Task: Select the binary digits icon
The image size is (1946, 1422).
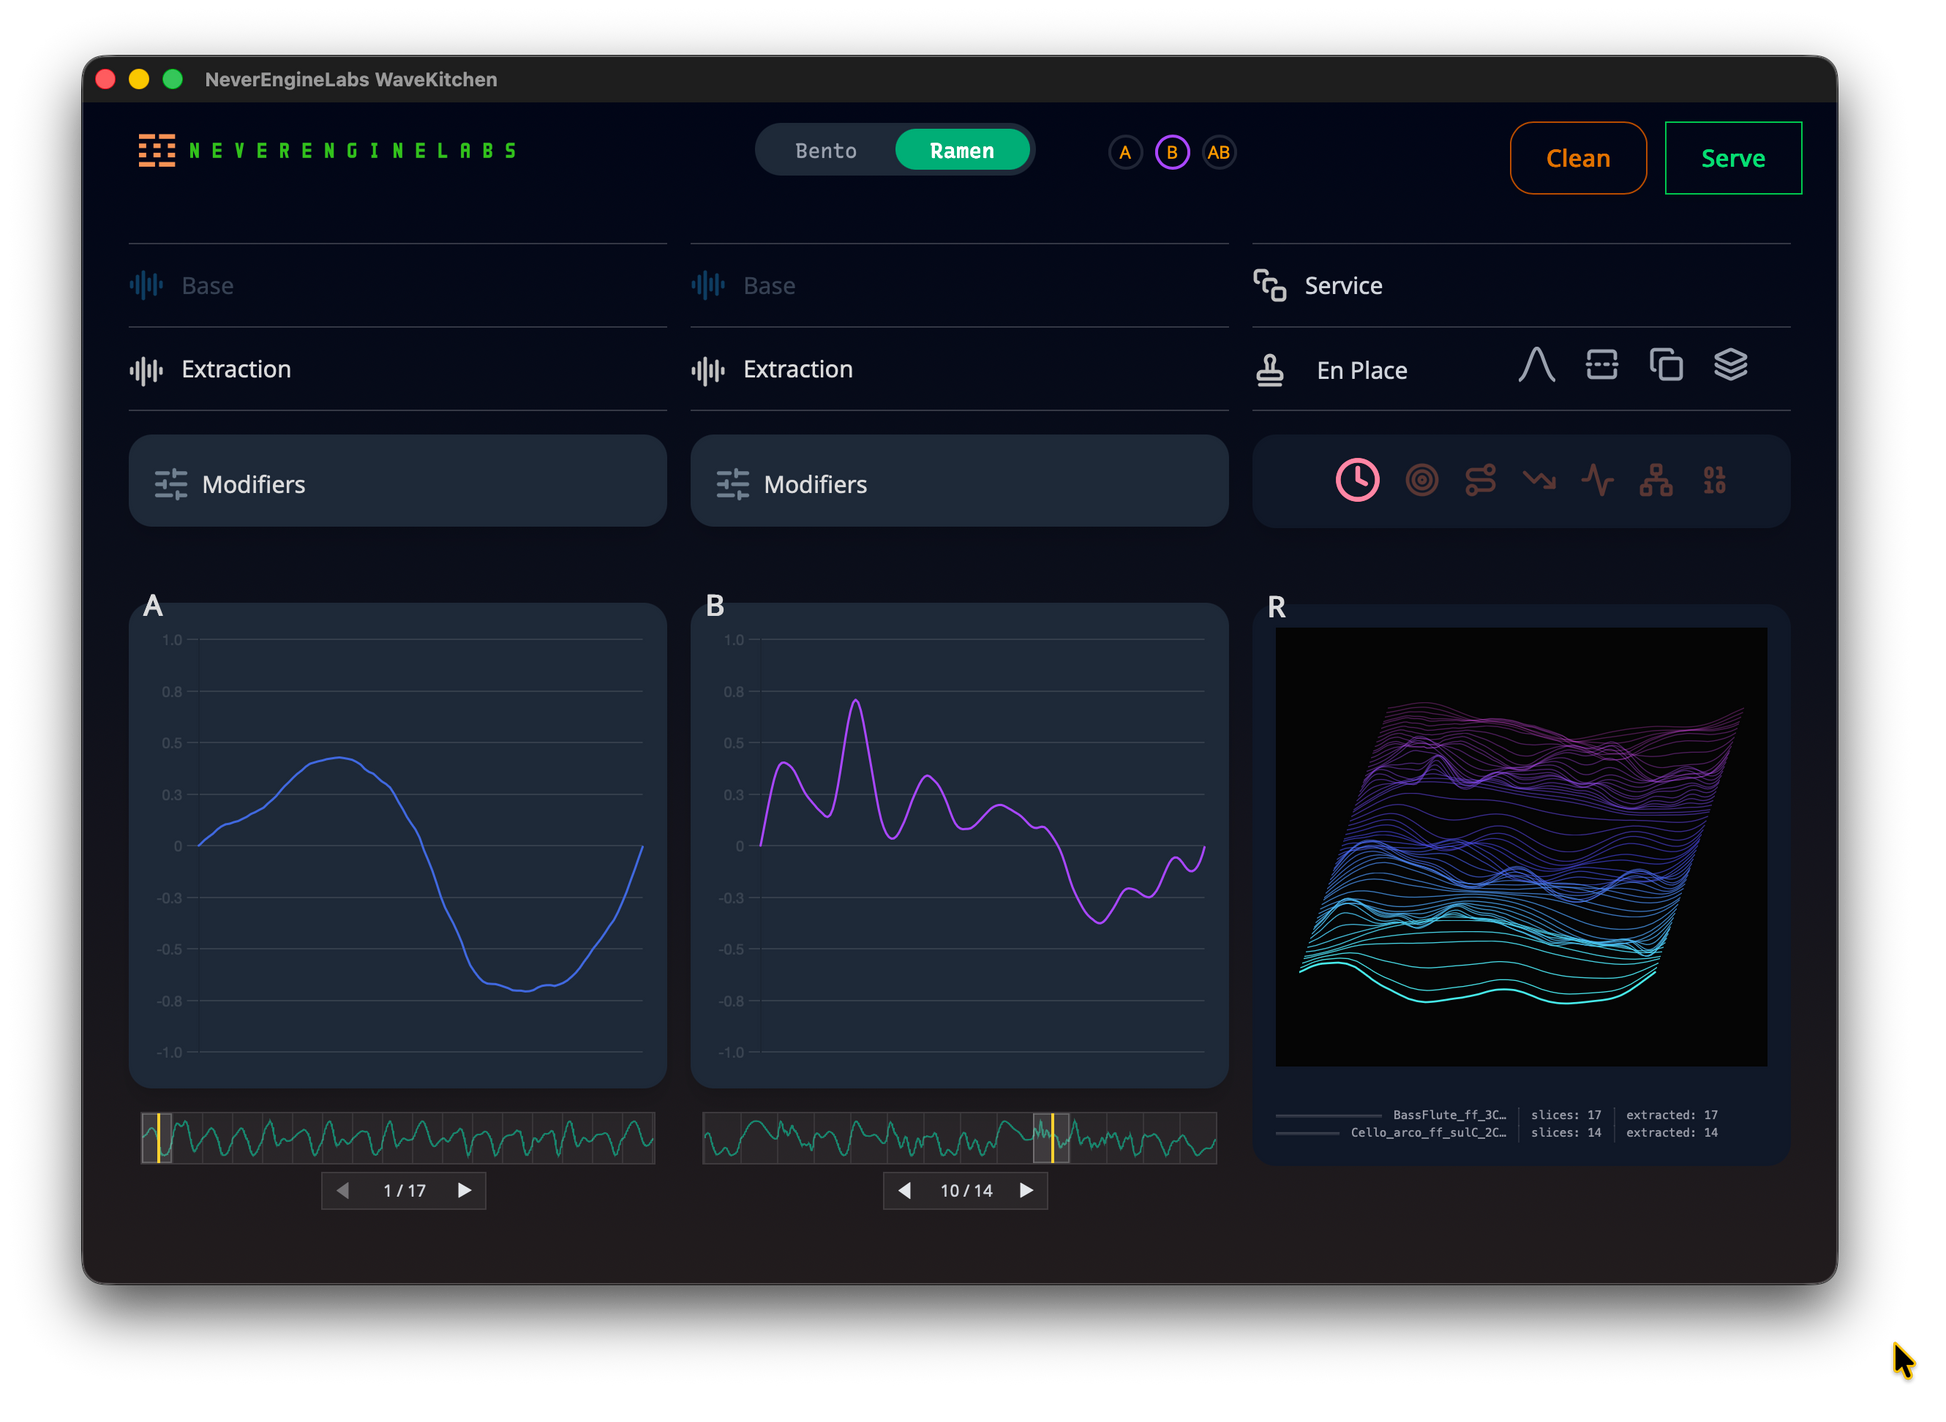Action: coord(1714,481)
